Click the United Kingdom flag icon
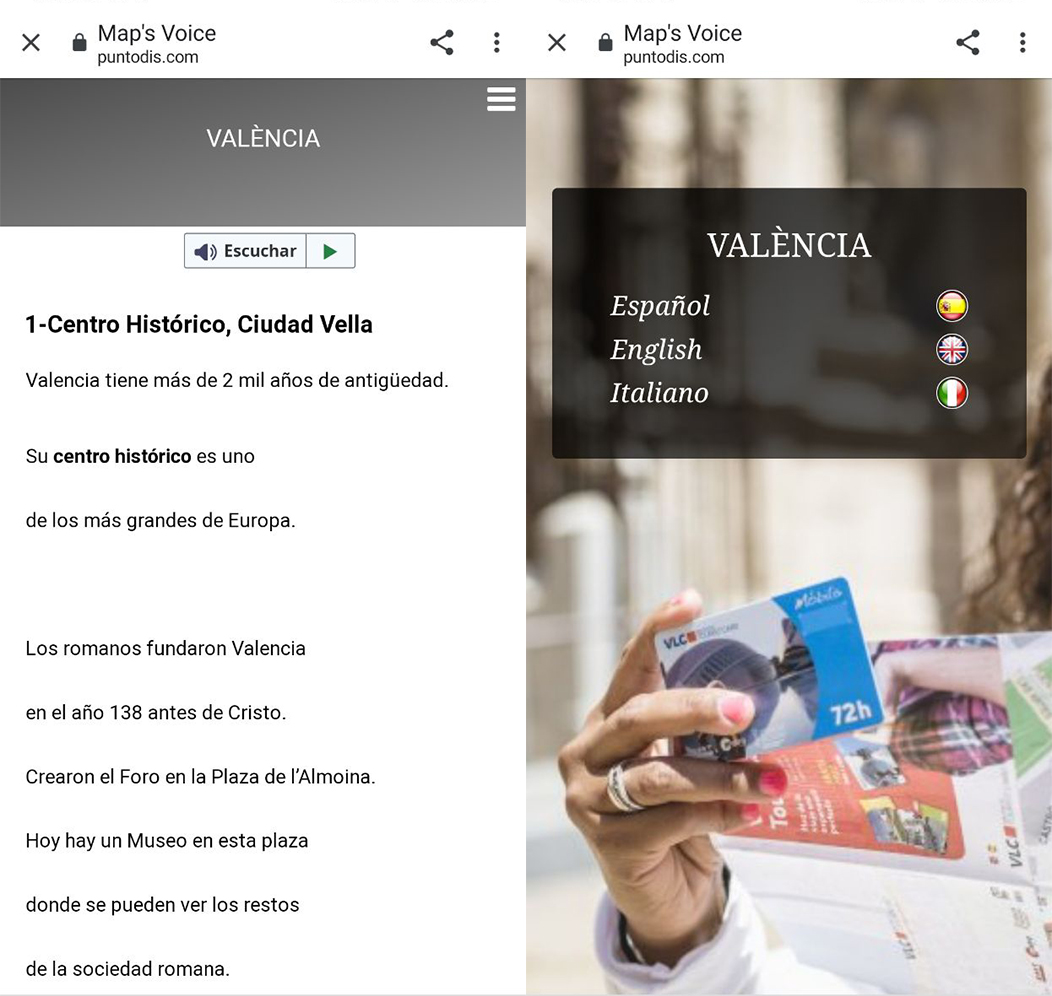Viewport: 1052px width, 996px height. (952, 349)
